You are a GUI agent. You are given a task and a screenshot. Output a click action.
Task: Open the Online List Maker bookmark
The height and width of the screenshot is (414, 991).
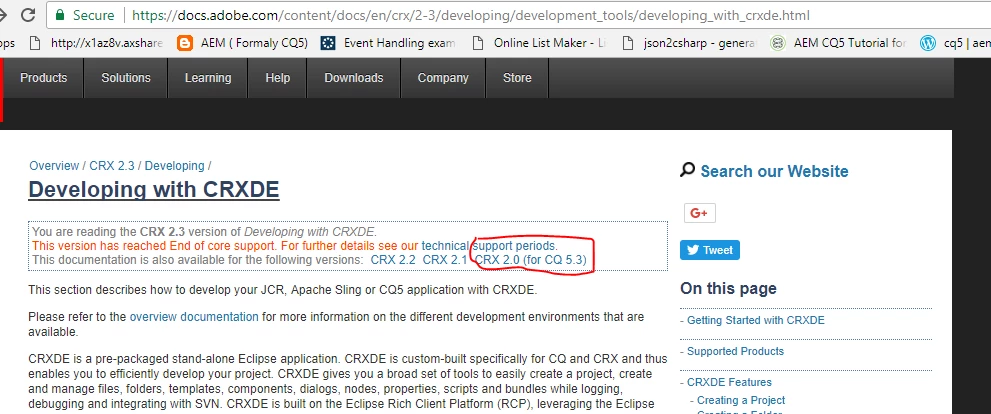pyautogui.click(x=540, y=43)
